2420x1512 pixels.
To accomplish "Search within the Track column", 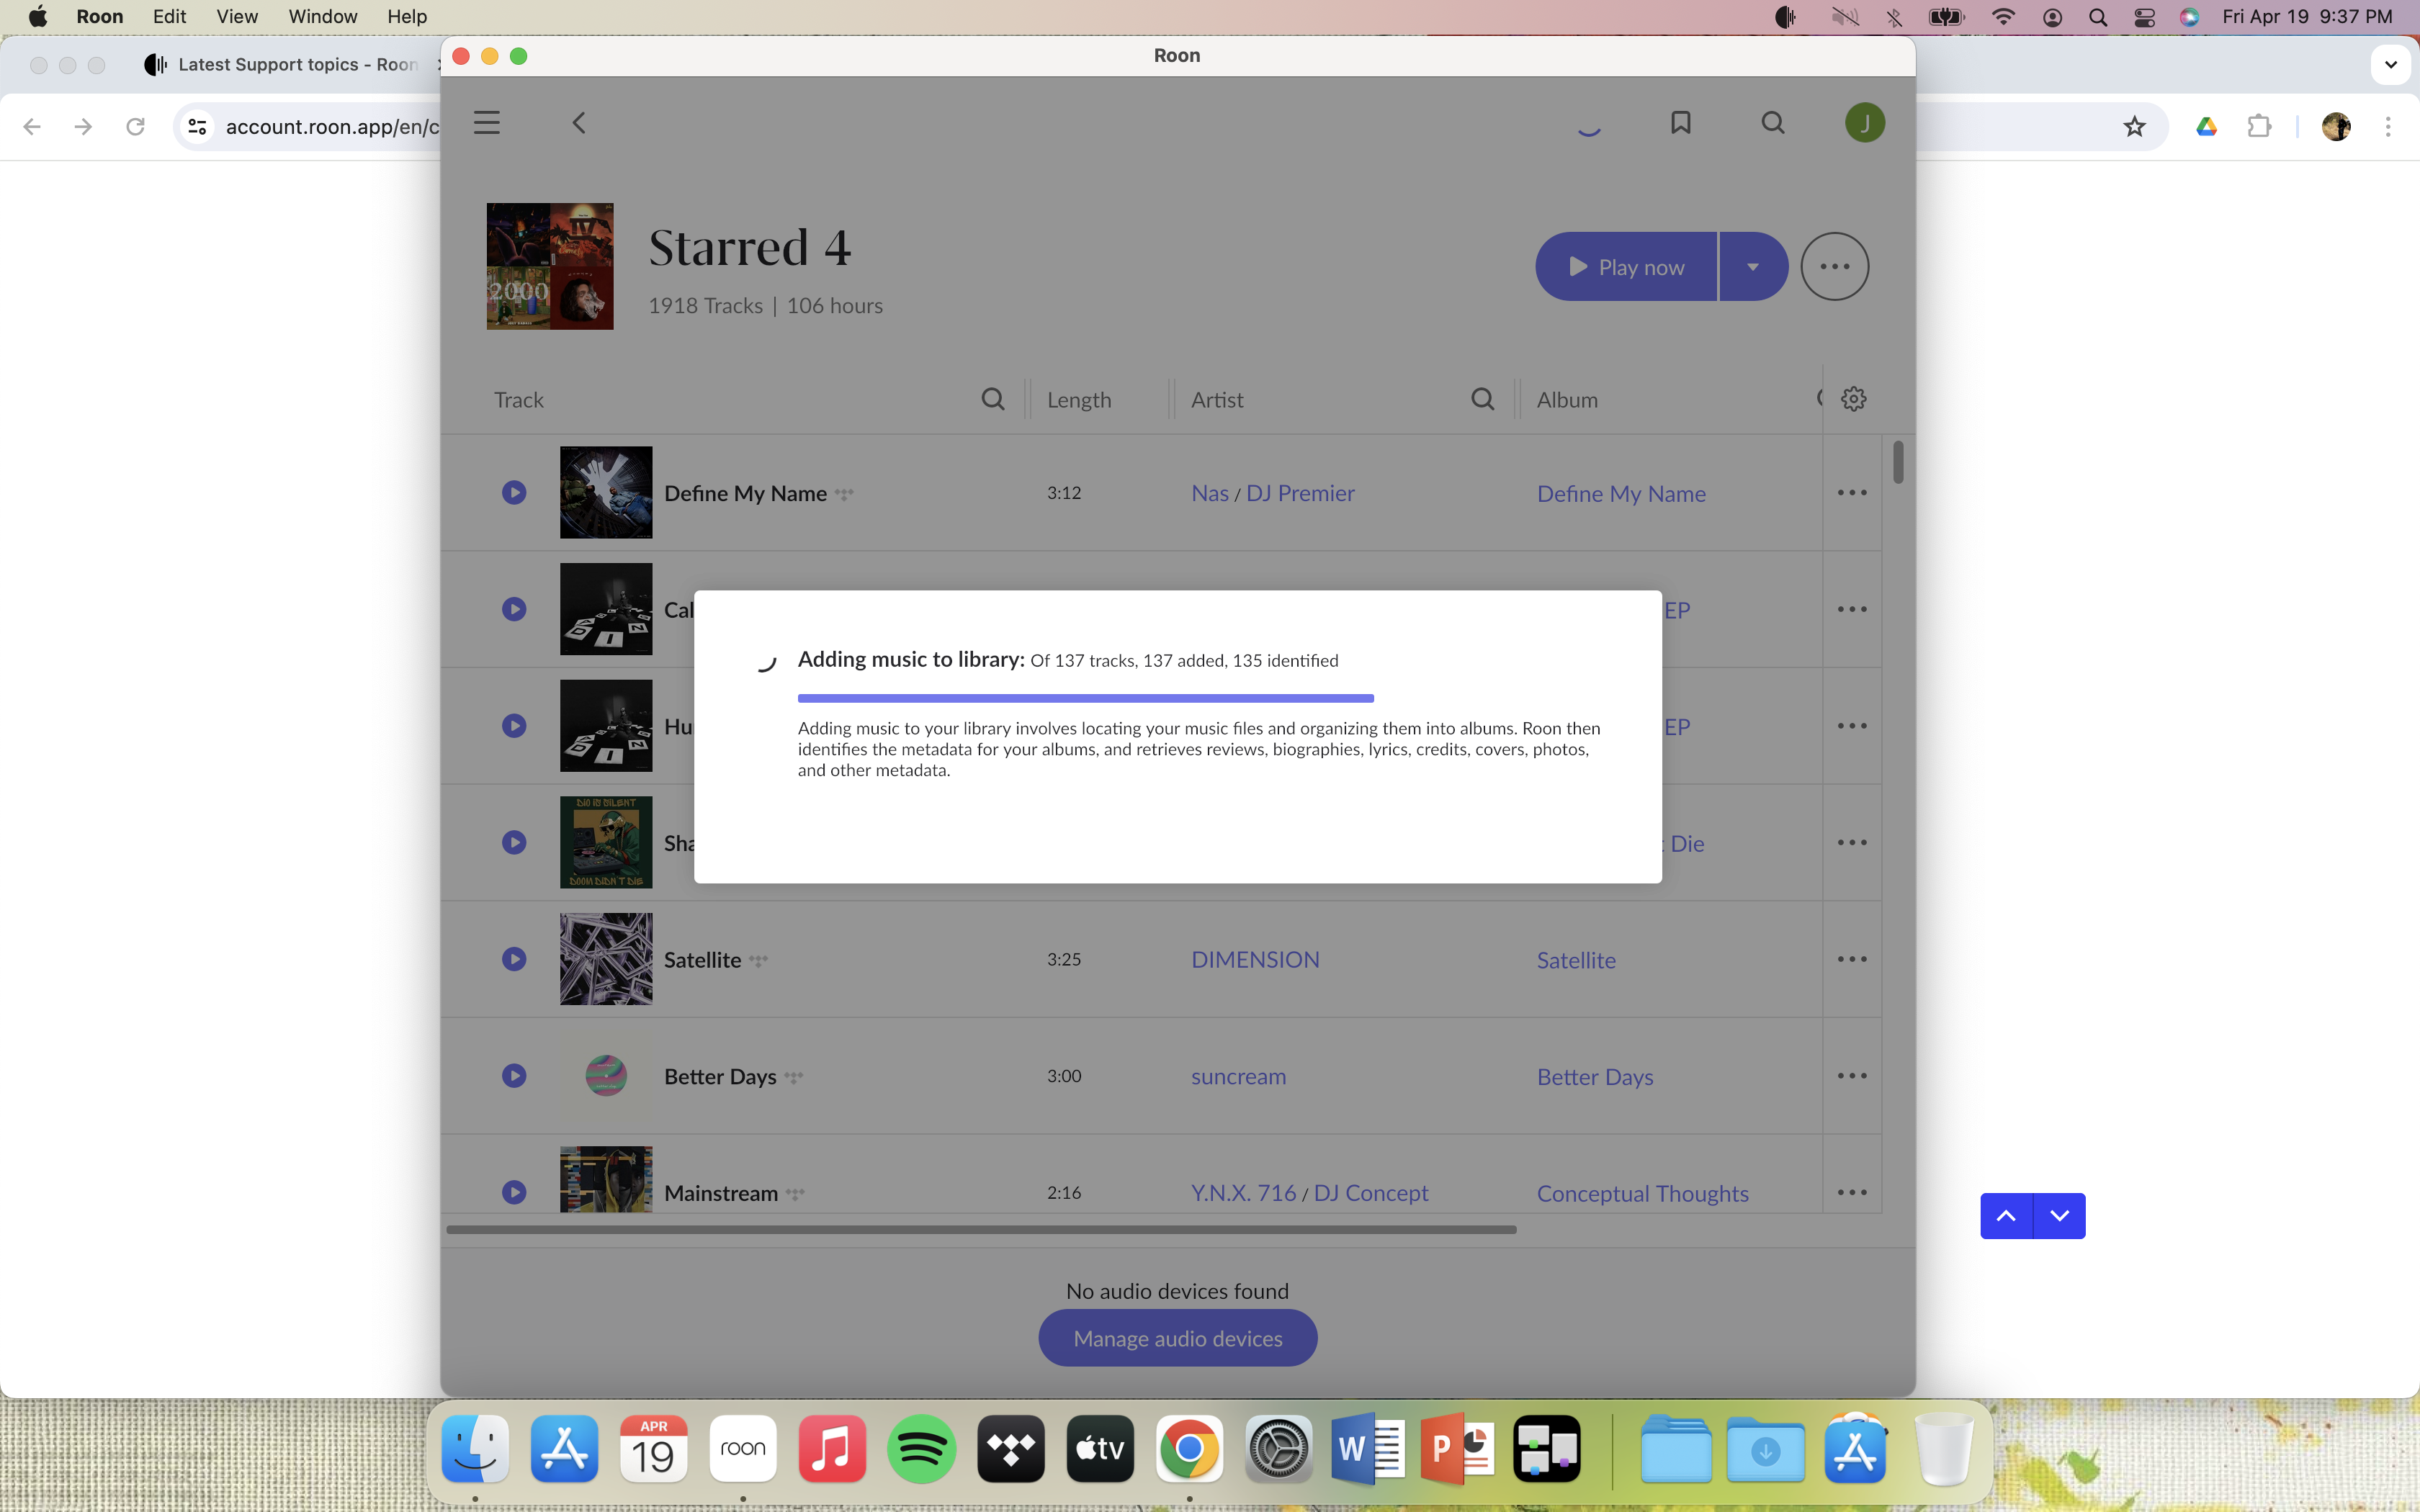I will point(992,400).
